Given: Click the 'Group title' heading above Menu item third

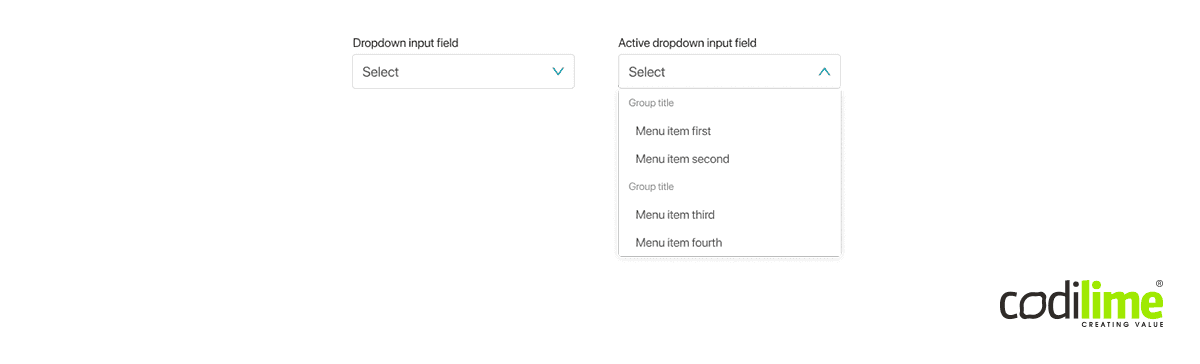Looking at the screenshot, I should click(x=651, y=187).
